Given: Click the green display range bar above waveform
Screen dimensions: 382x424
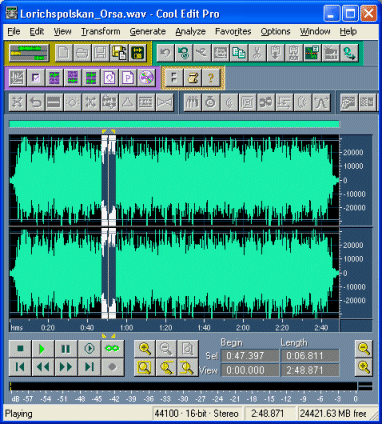Looking at the screenshot, I should (x=174, y=124).
